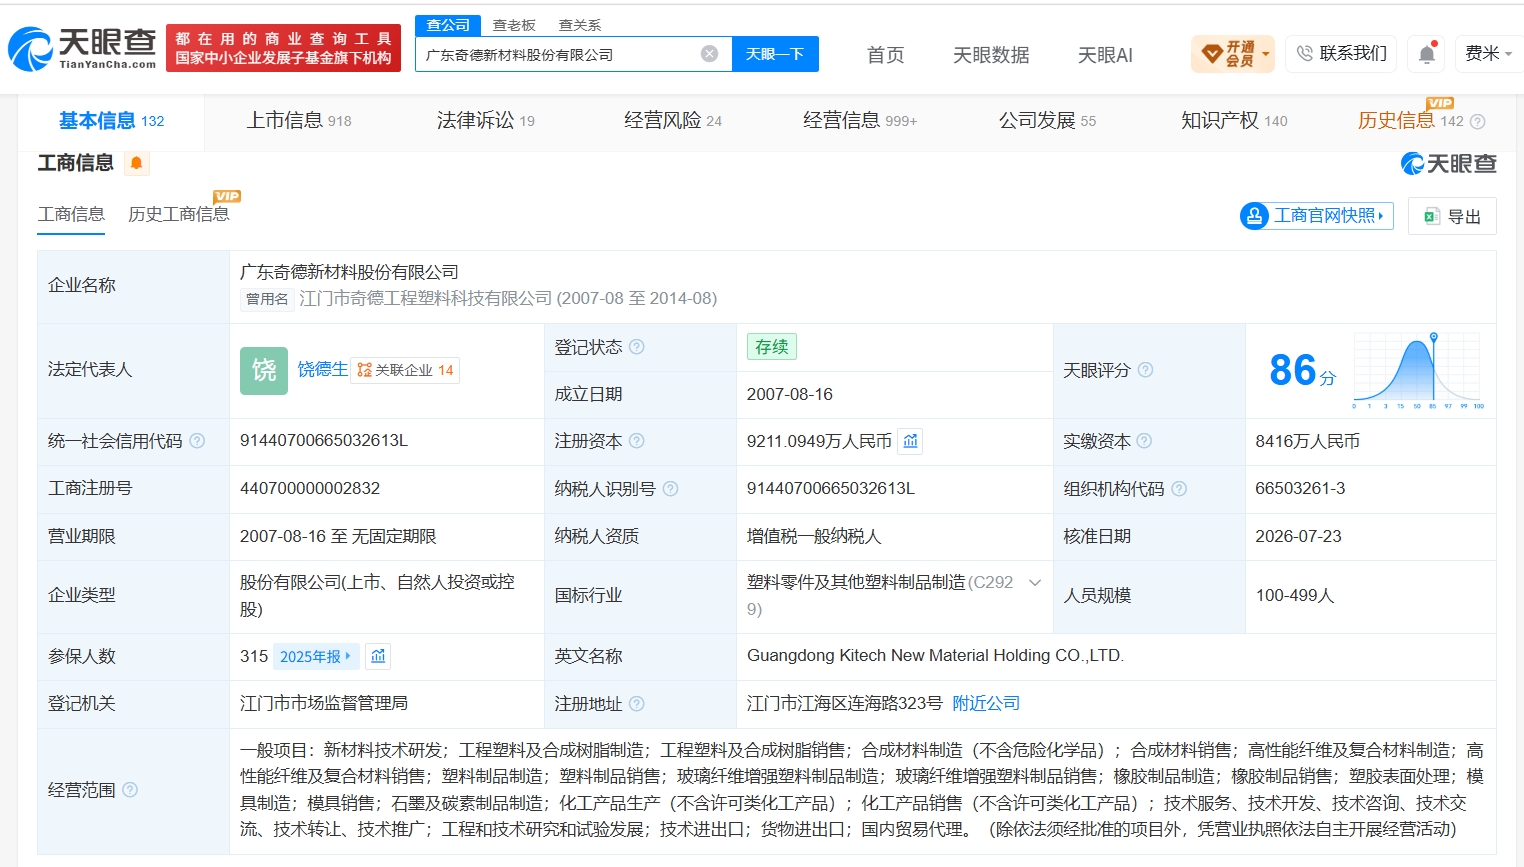Image resolution: width=1524 pixels, height=867 pixels.
Task: Select the 核准日期 value 2026-07-23
Action: pyautogui.click(x=1298, y=536)
